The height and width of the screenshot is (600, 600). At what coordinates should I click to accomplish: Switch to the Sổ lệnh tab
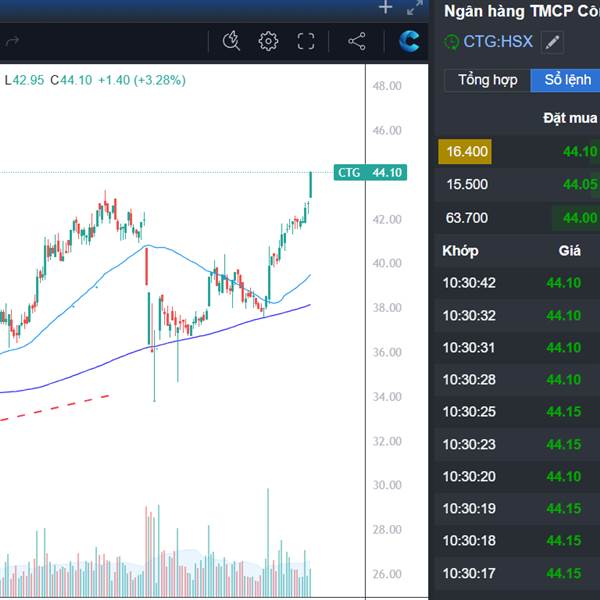pyautogui.click(x=566, y=80)
